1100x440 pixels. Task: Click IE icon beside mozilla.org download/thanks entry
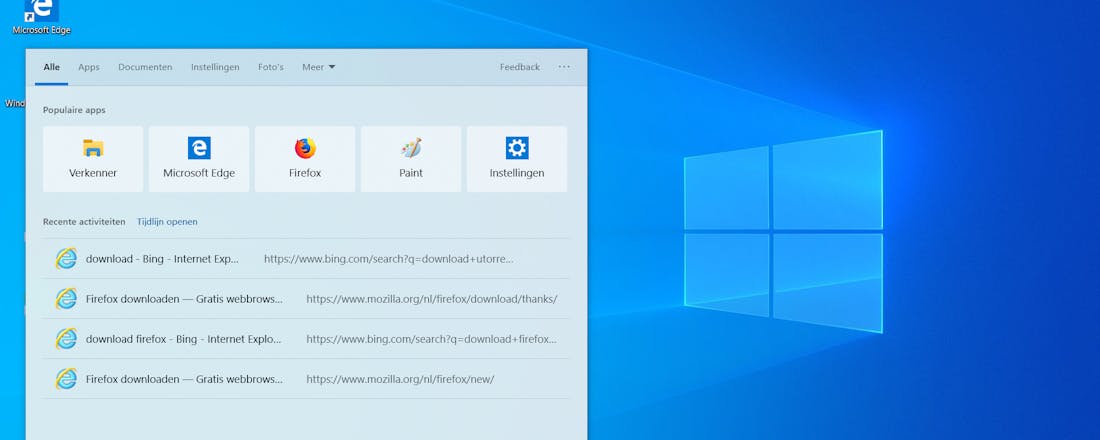tap(66, 299)
